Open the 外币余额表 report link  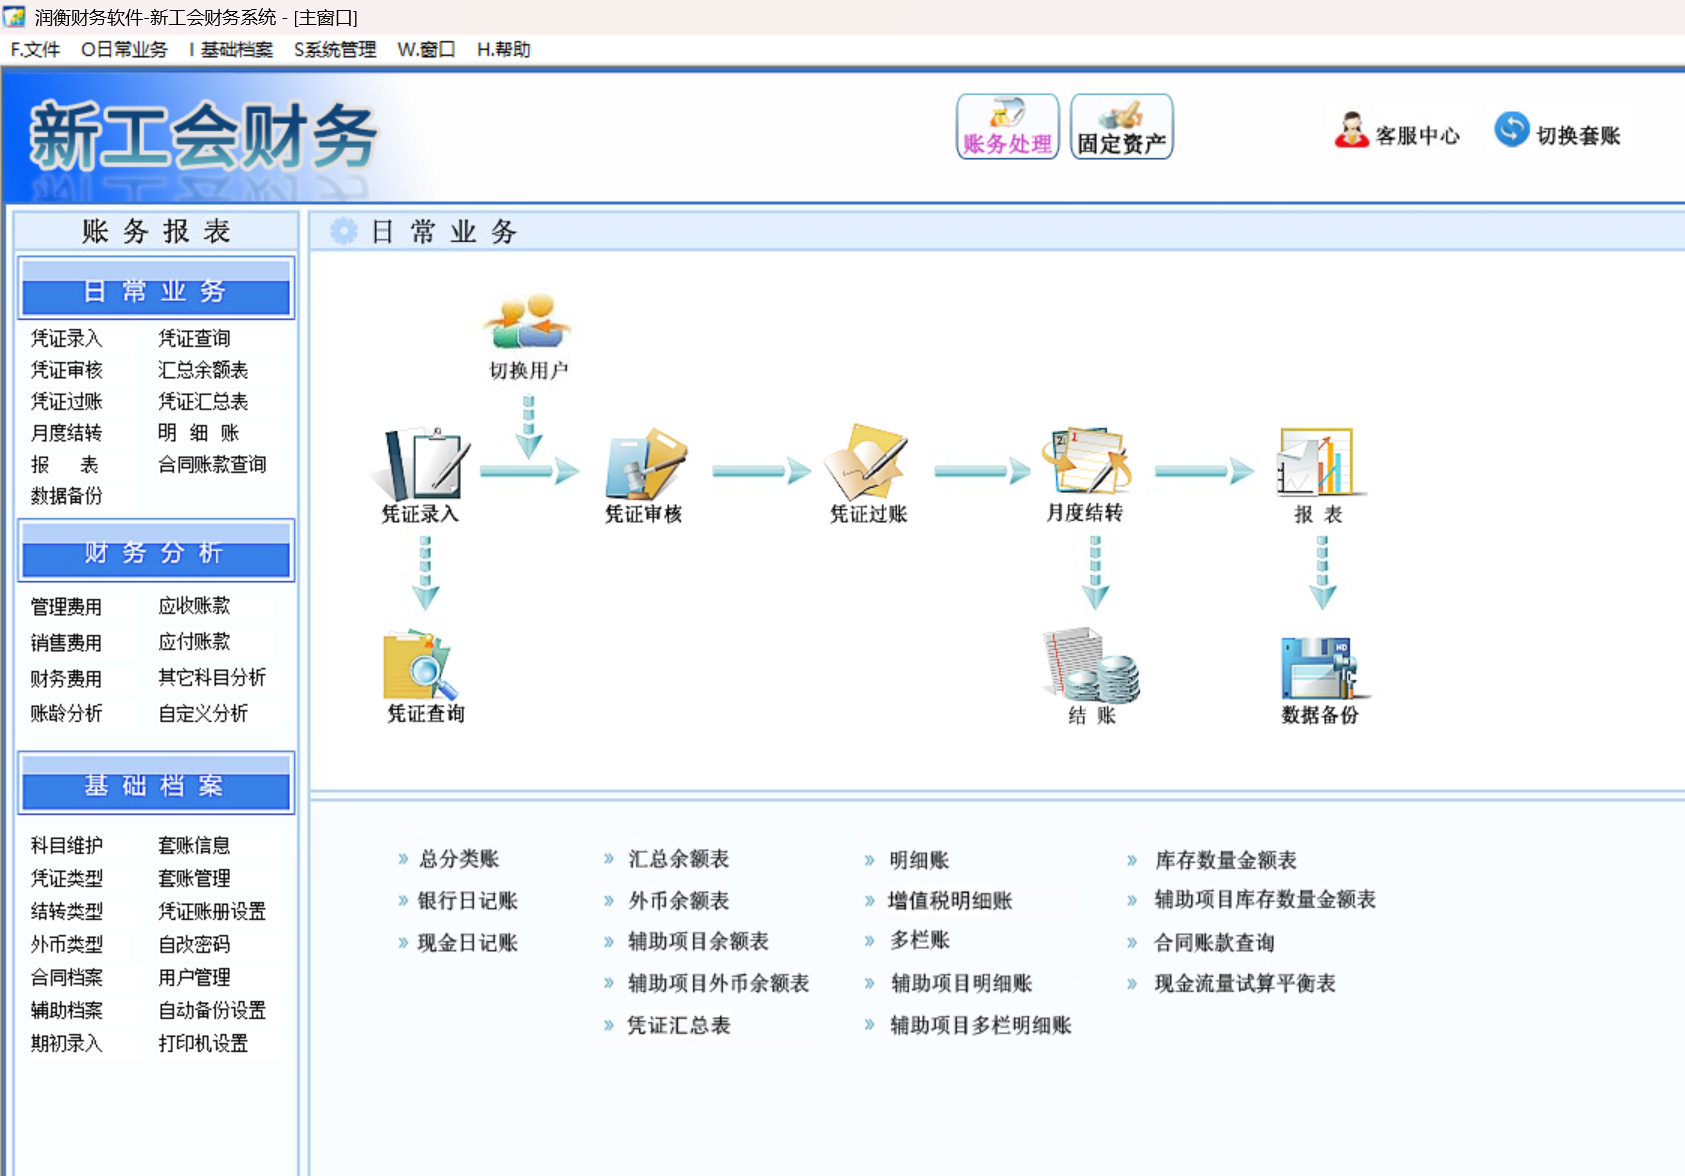[x=679, y=900]
